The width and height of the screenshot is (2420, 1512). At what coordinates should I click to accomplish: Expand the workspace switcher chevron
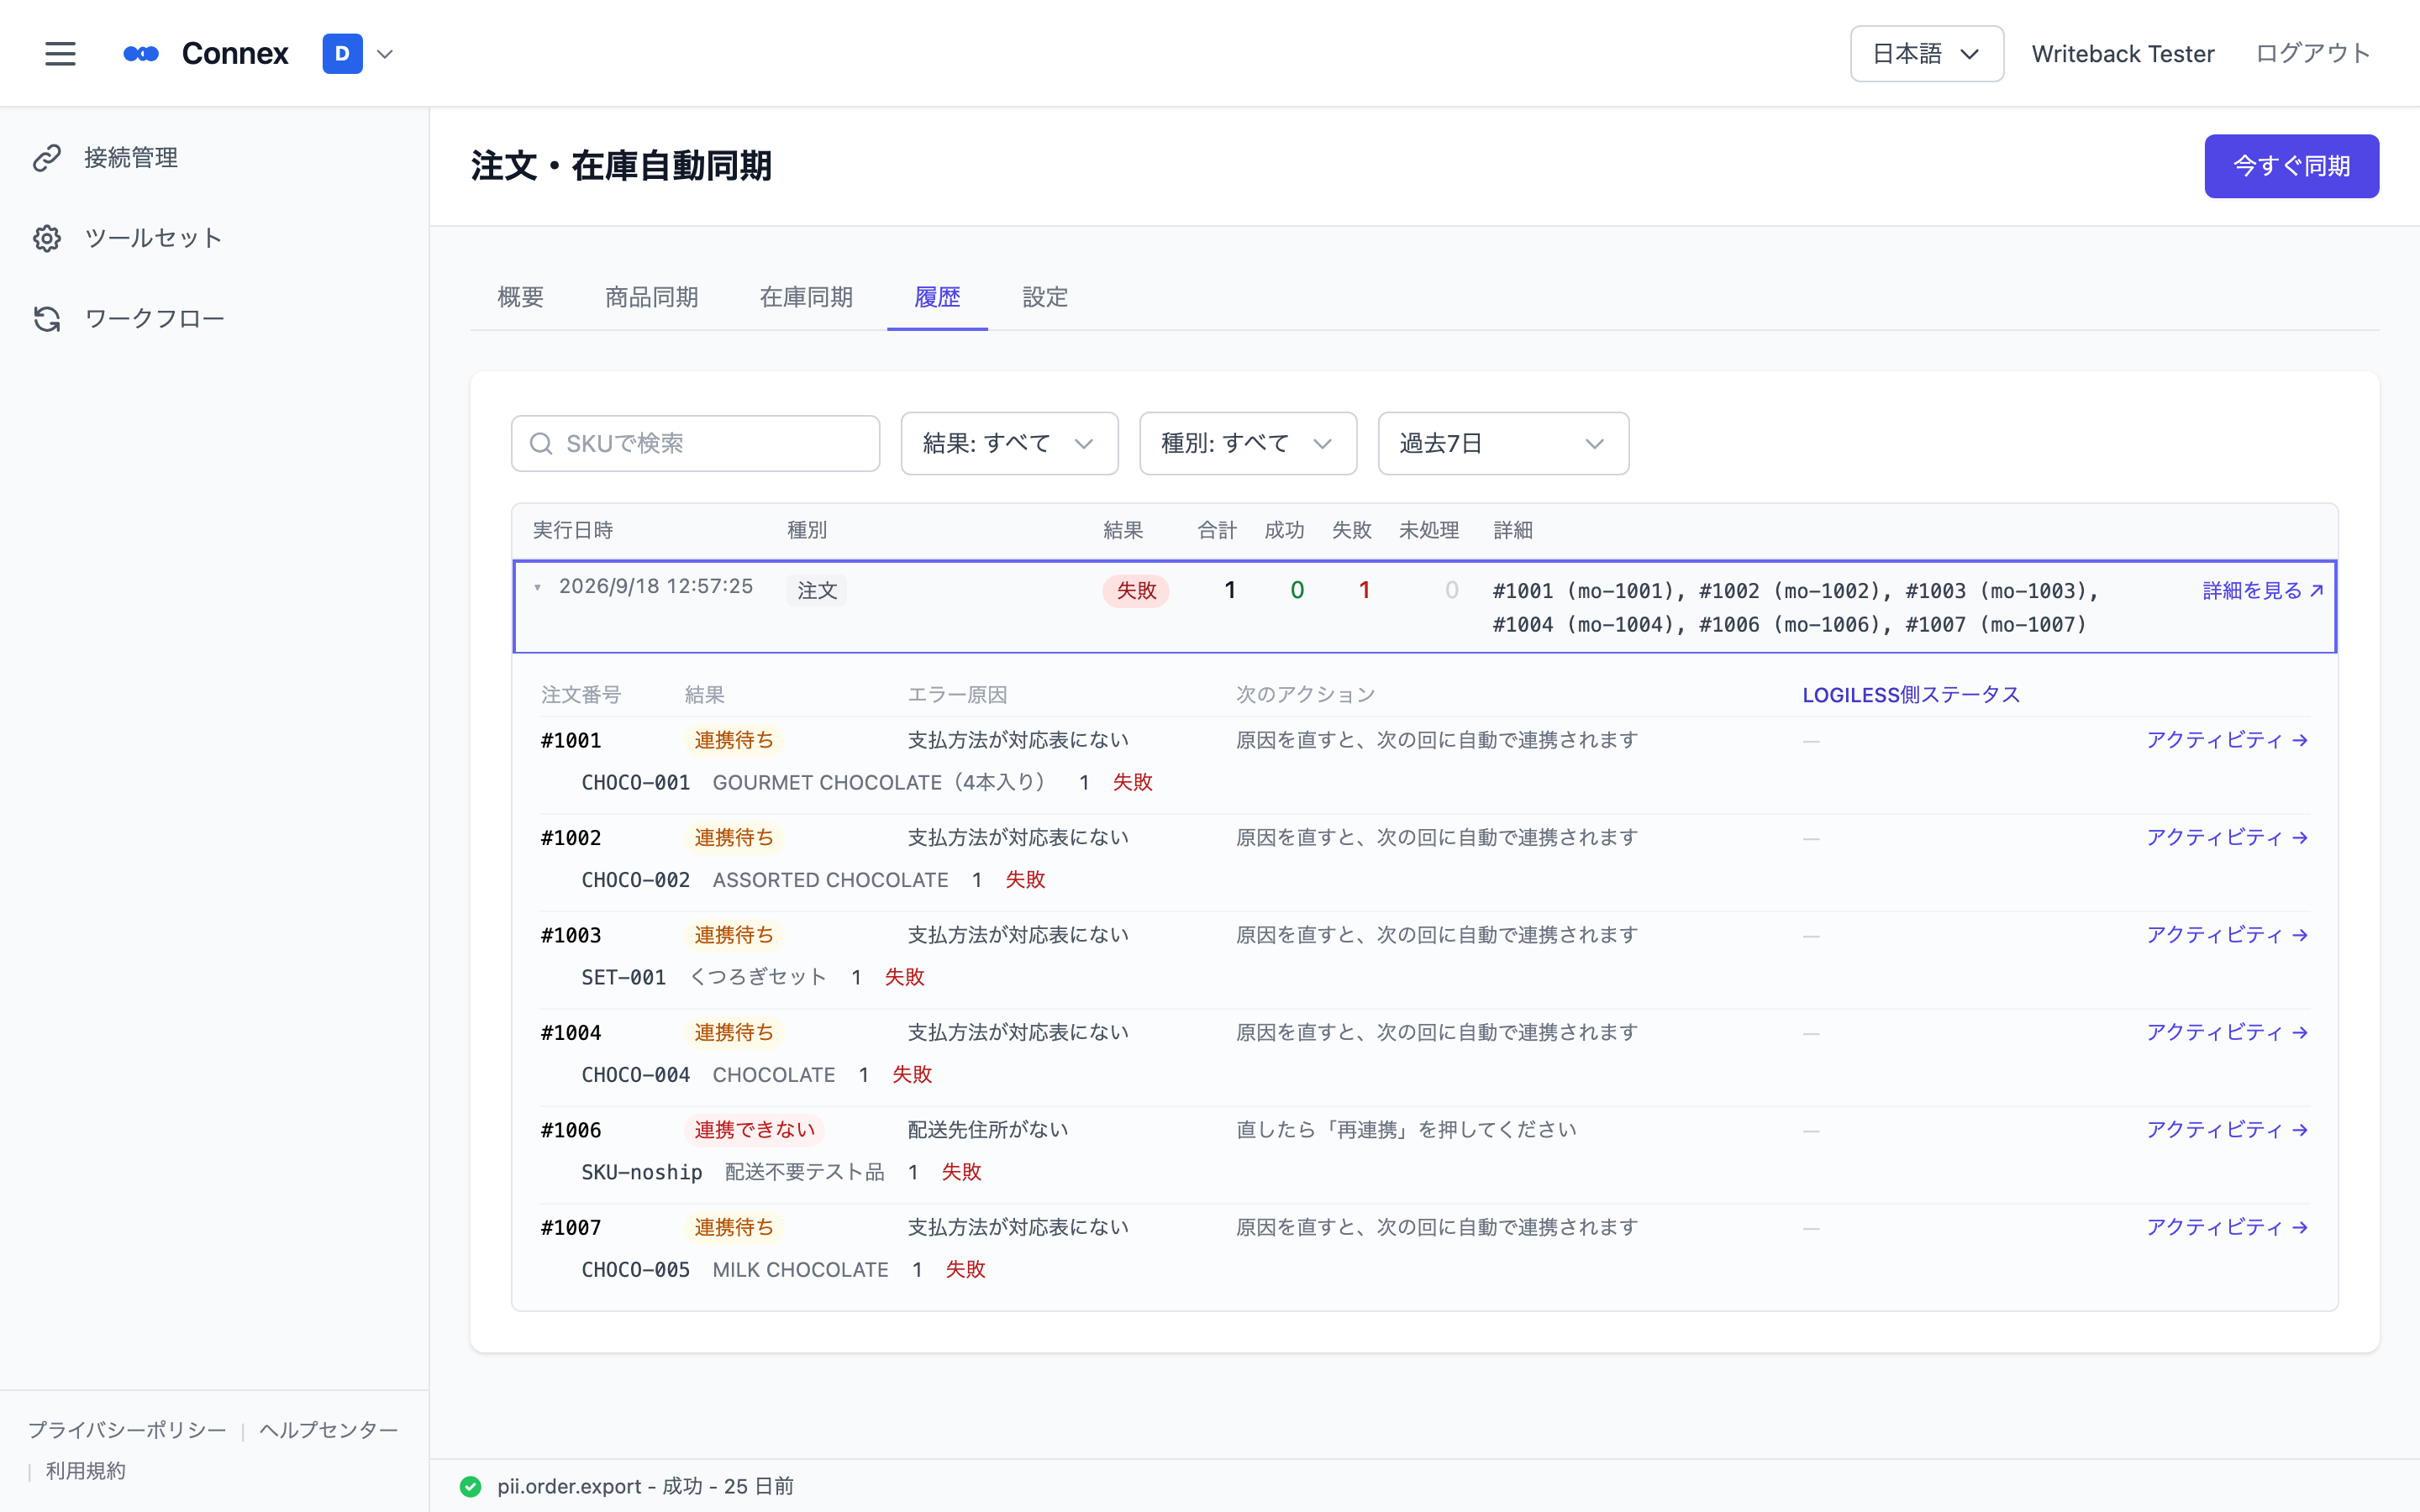[x=385, y=54]
